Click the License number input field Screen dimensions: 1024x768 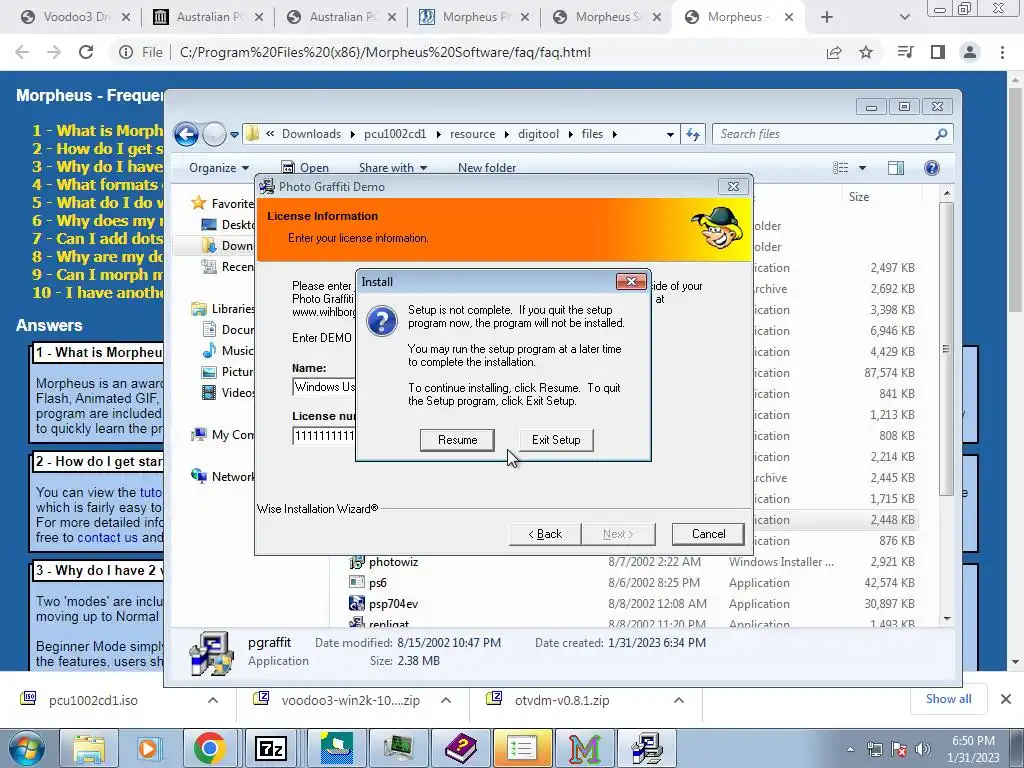(325, 436)
